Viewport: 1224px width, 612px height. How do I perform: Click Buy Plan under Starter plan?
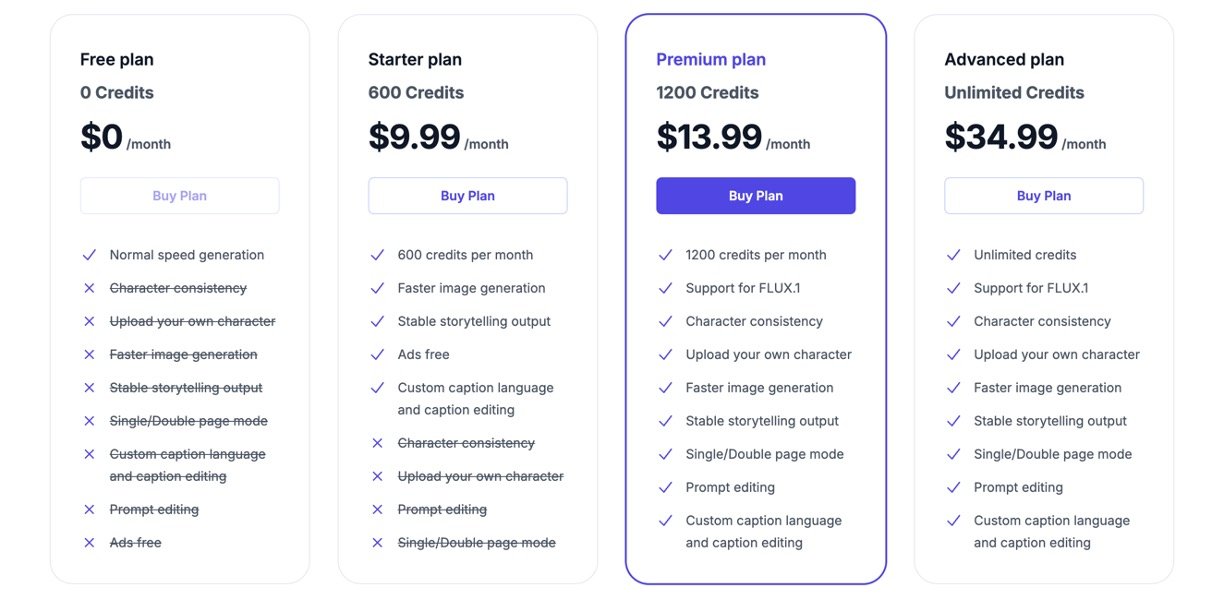pyautogui.click(x=468, y=196)
